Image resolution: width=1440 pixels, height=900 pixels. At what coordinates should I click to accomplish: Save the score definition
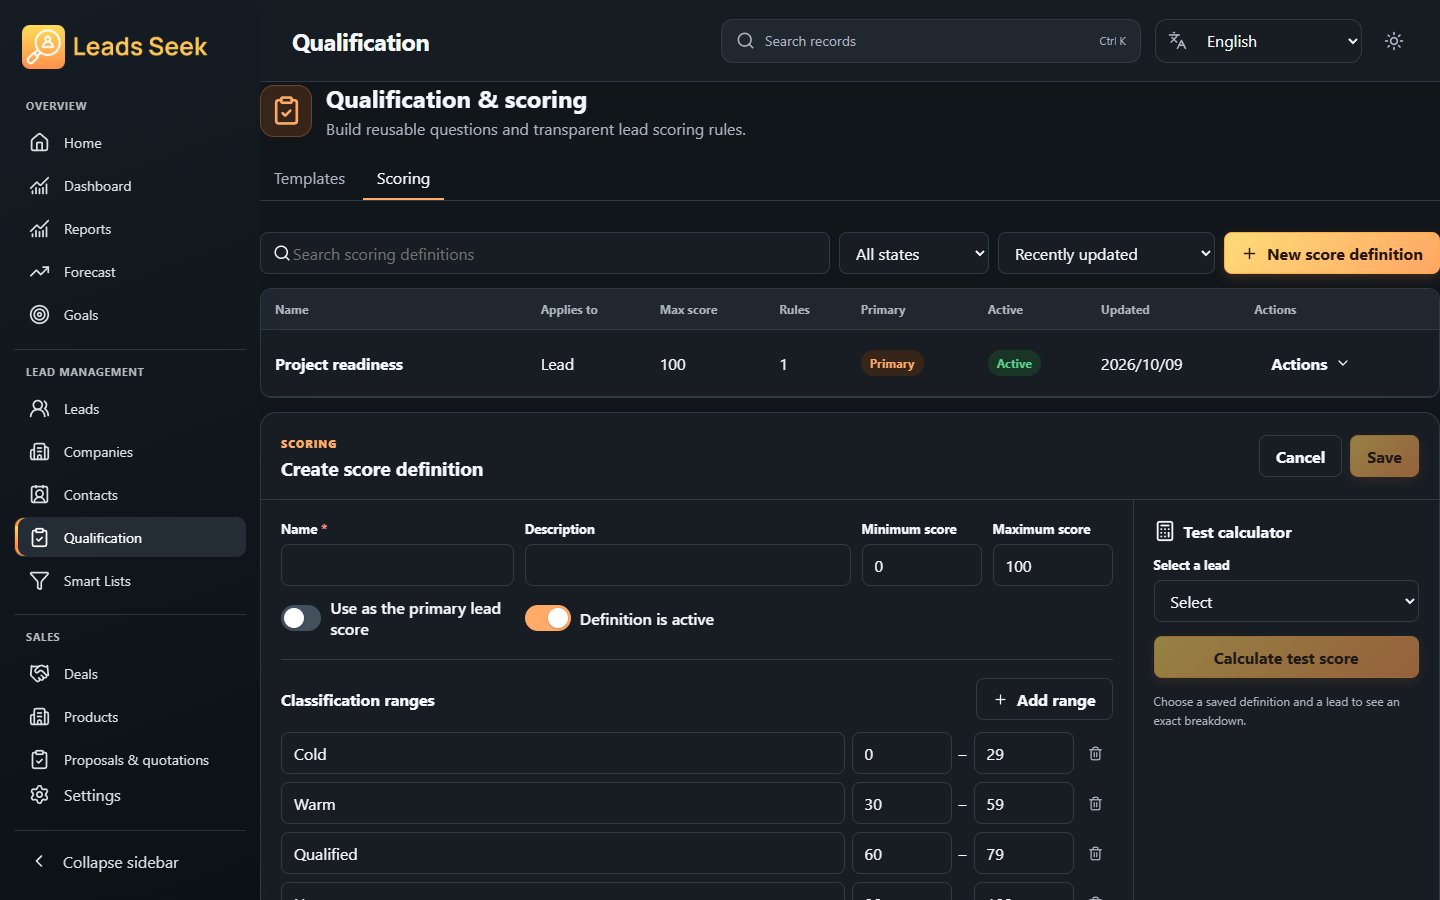pos(1384,457)
